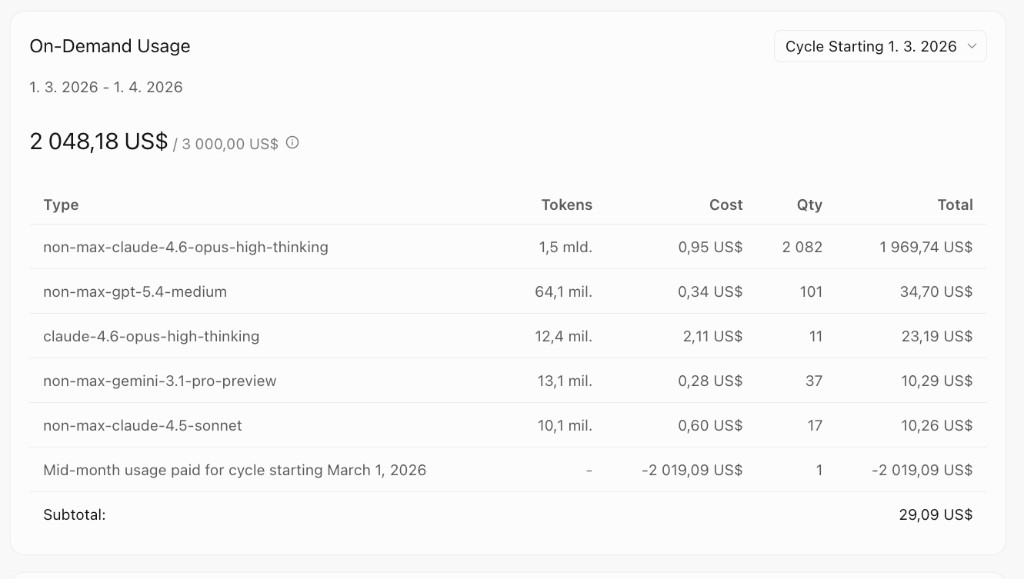The width and height of the screenshot is (1024, 579).
Task: Click the info icon next to 3 000,00 US$
Action: pyautogui.click(x=293, y=142)
